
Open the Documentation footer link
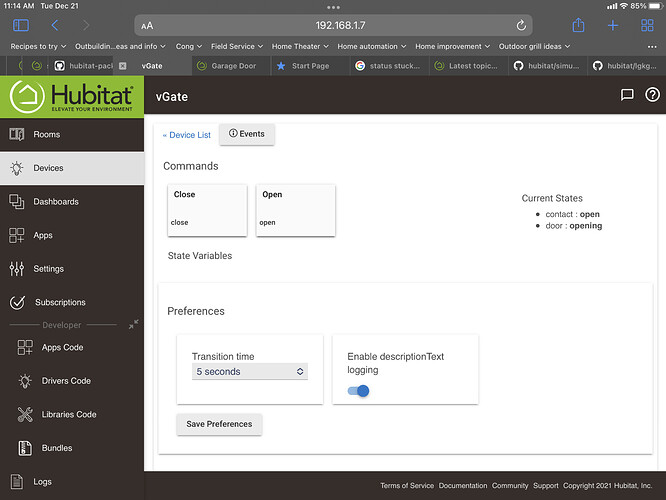coord(463,486)
